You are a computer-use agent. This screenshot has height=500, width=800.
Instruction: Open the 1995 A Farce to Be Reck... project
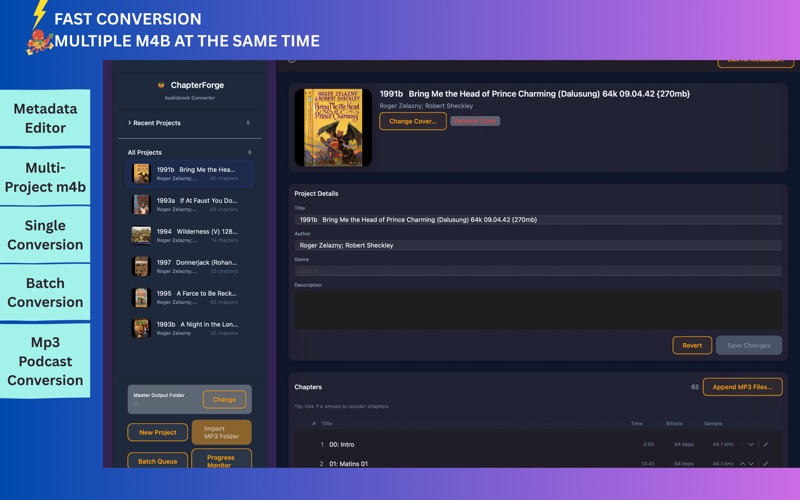(x=189, y=297)
